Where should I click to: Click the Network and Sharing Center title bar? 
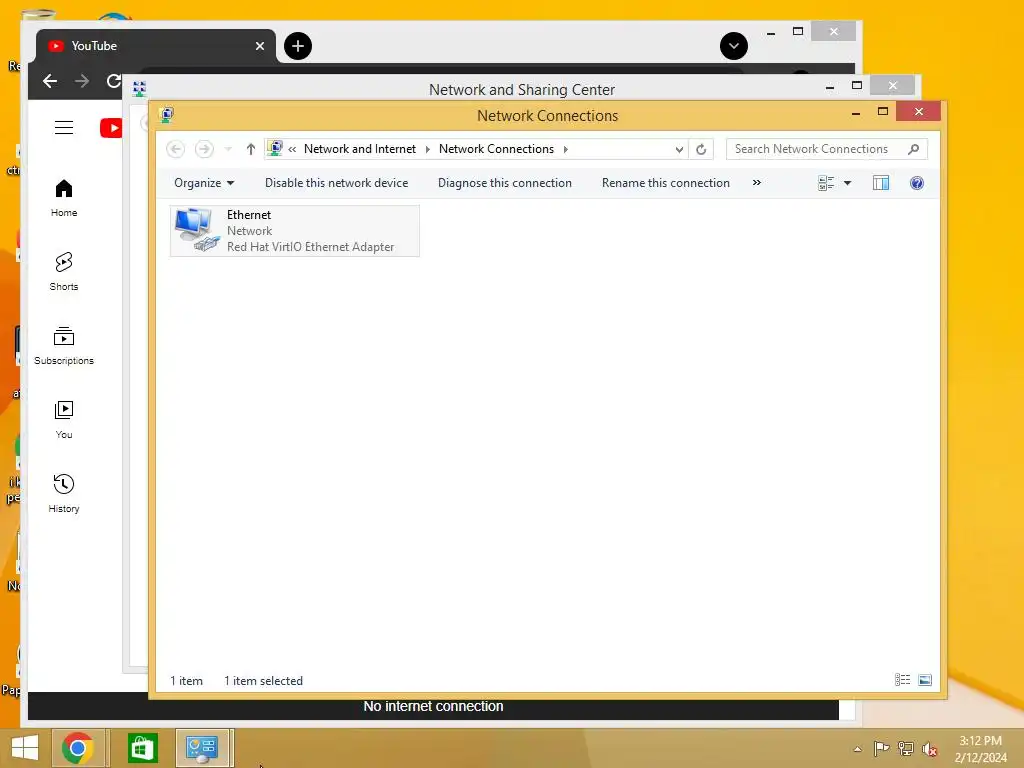tap(521, 89)
